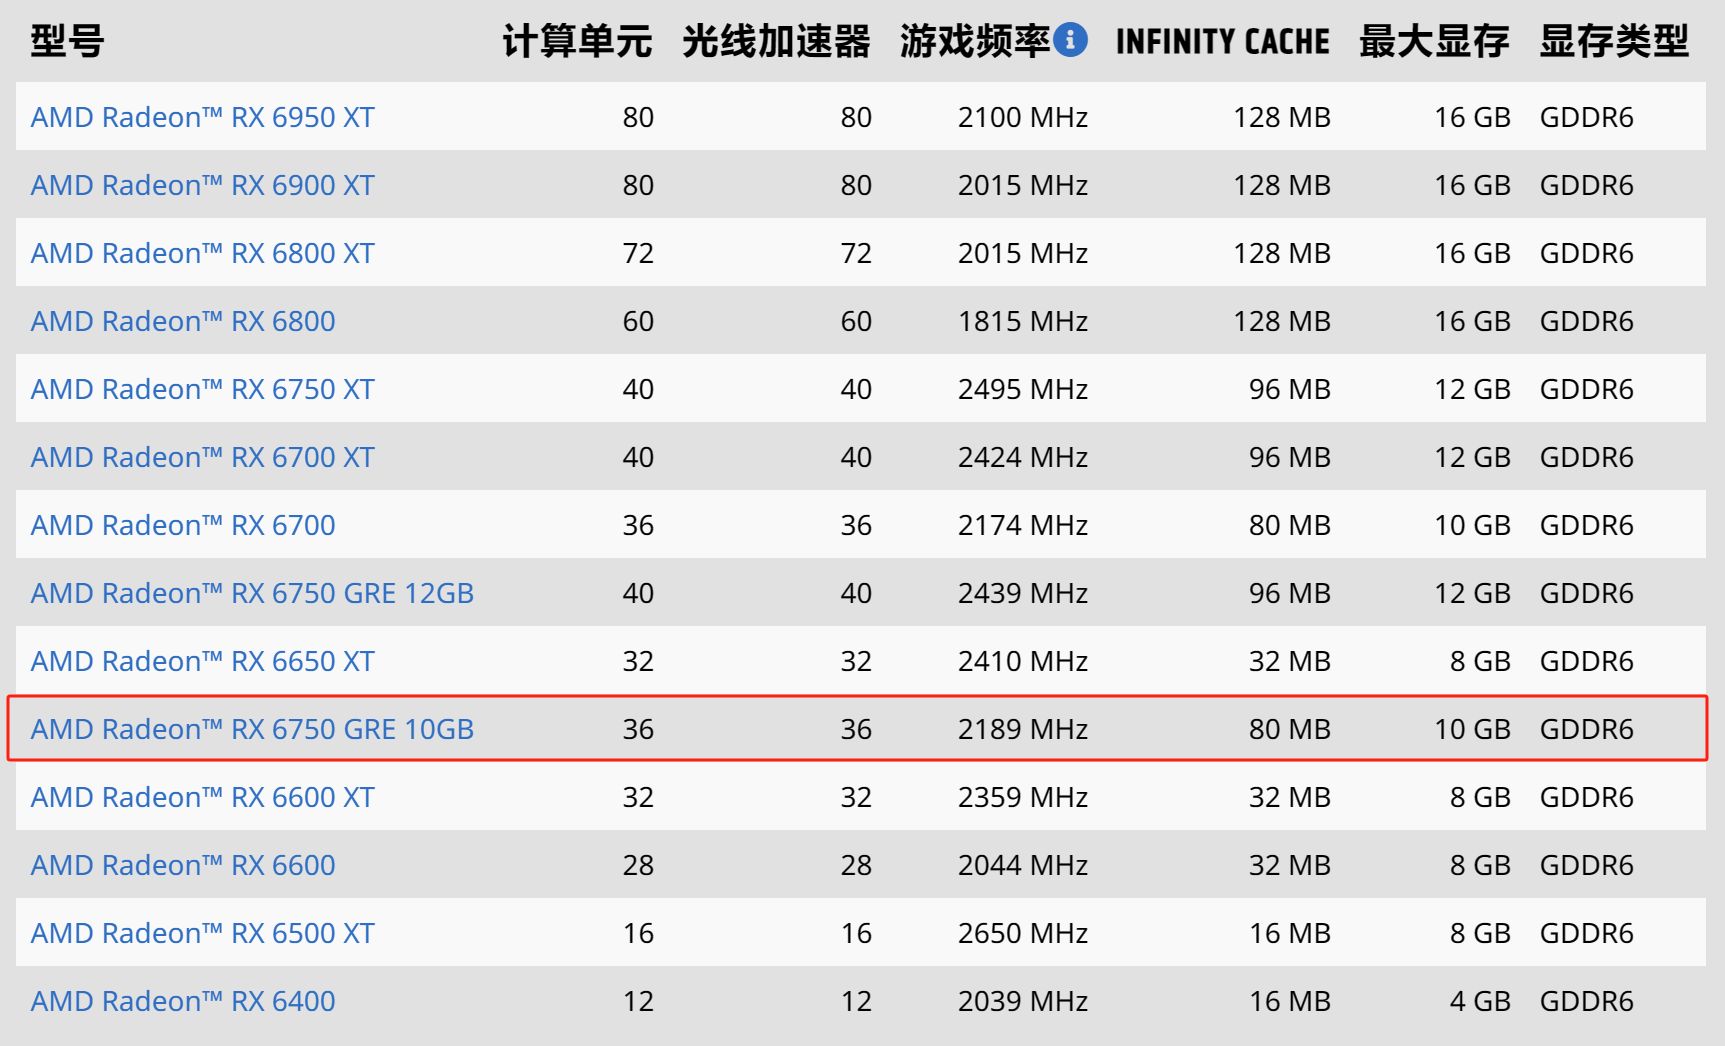Open AMD Radeon RX 6800 link
The image size is (1725, 1046).
tap(183, 321)
